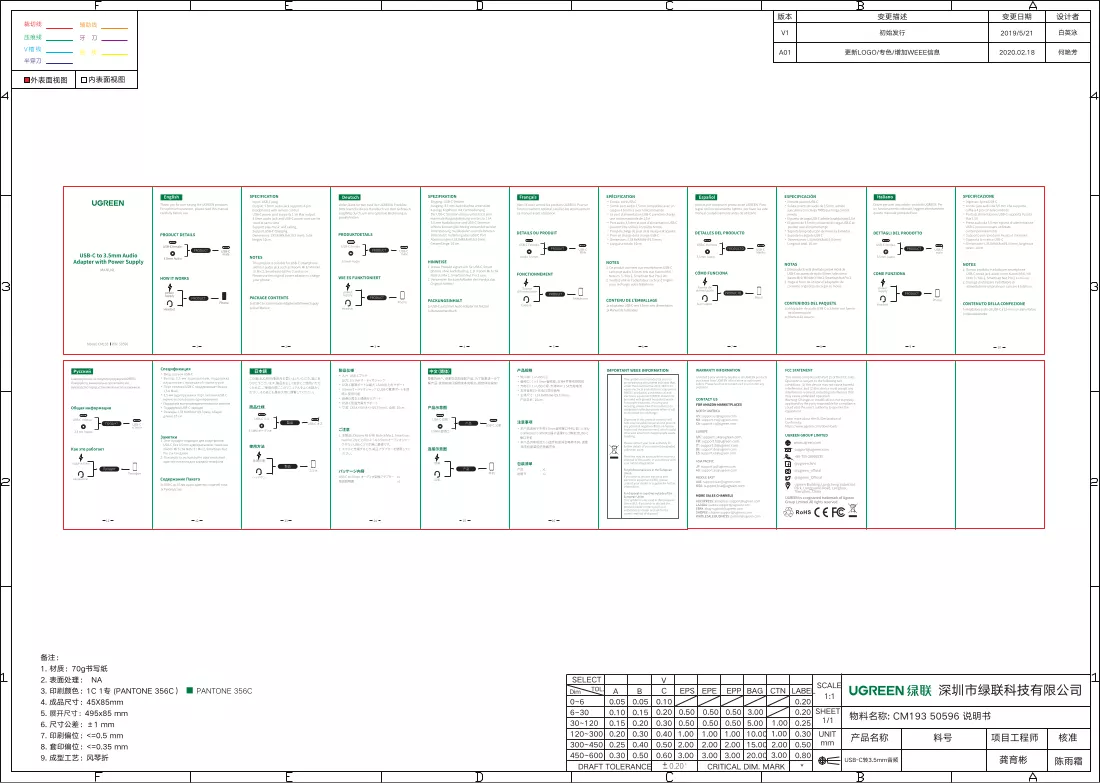Click the "SCALE 1:1" cell
This screenshot has height=783, width=1100.
[829, 691]
